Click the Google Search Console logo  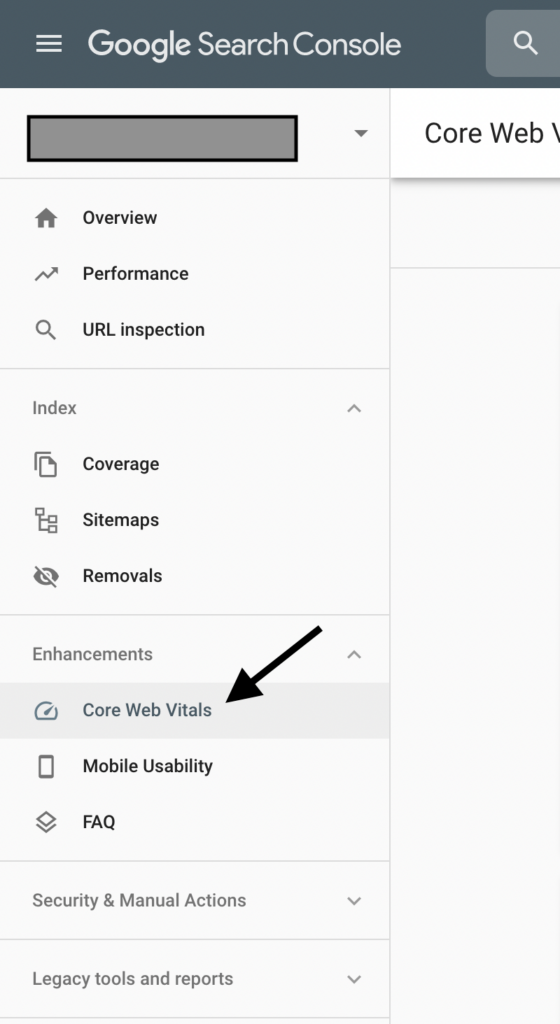pyautogui.click(x=244, y=44)
